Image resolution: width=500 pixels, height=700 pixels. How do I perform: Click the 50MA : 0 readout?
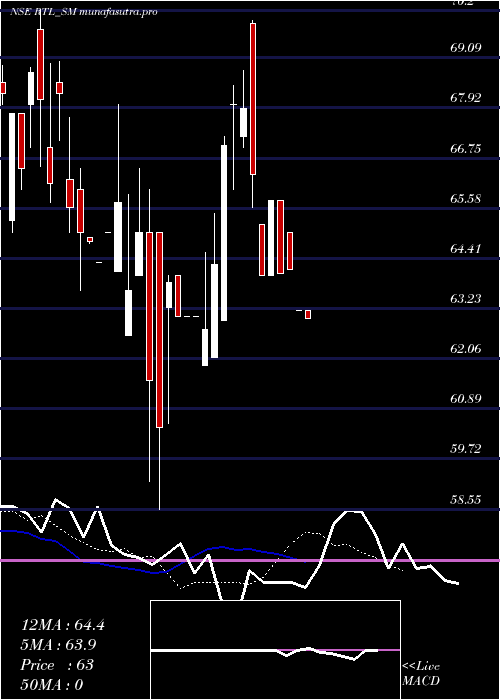52,684
